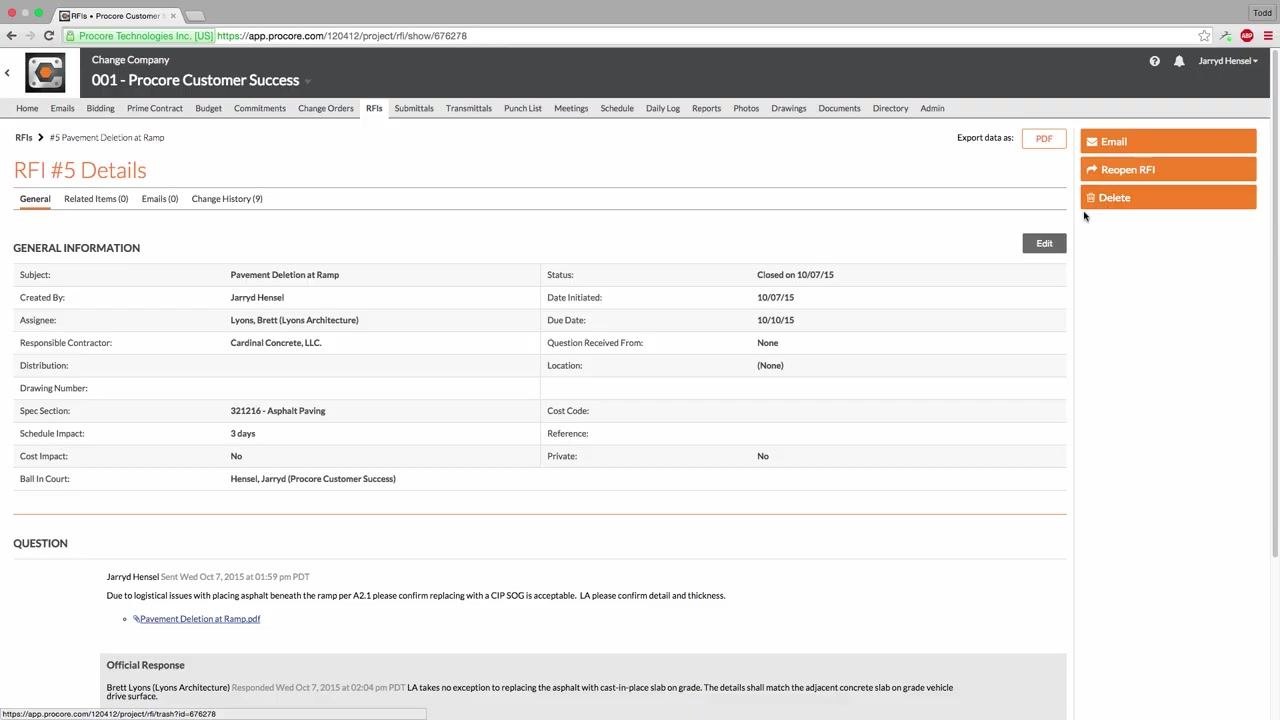Open the Punch List tool
Viewport: 1280px width, 720px height.
click(523, 108)
